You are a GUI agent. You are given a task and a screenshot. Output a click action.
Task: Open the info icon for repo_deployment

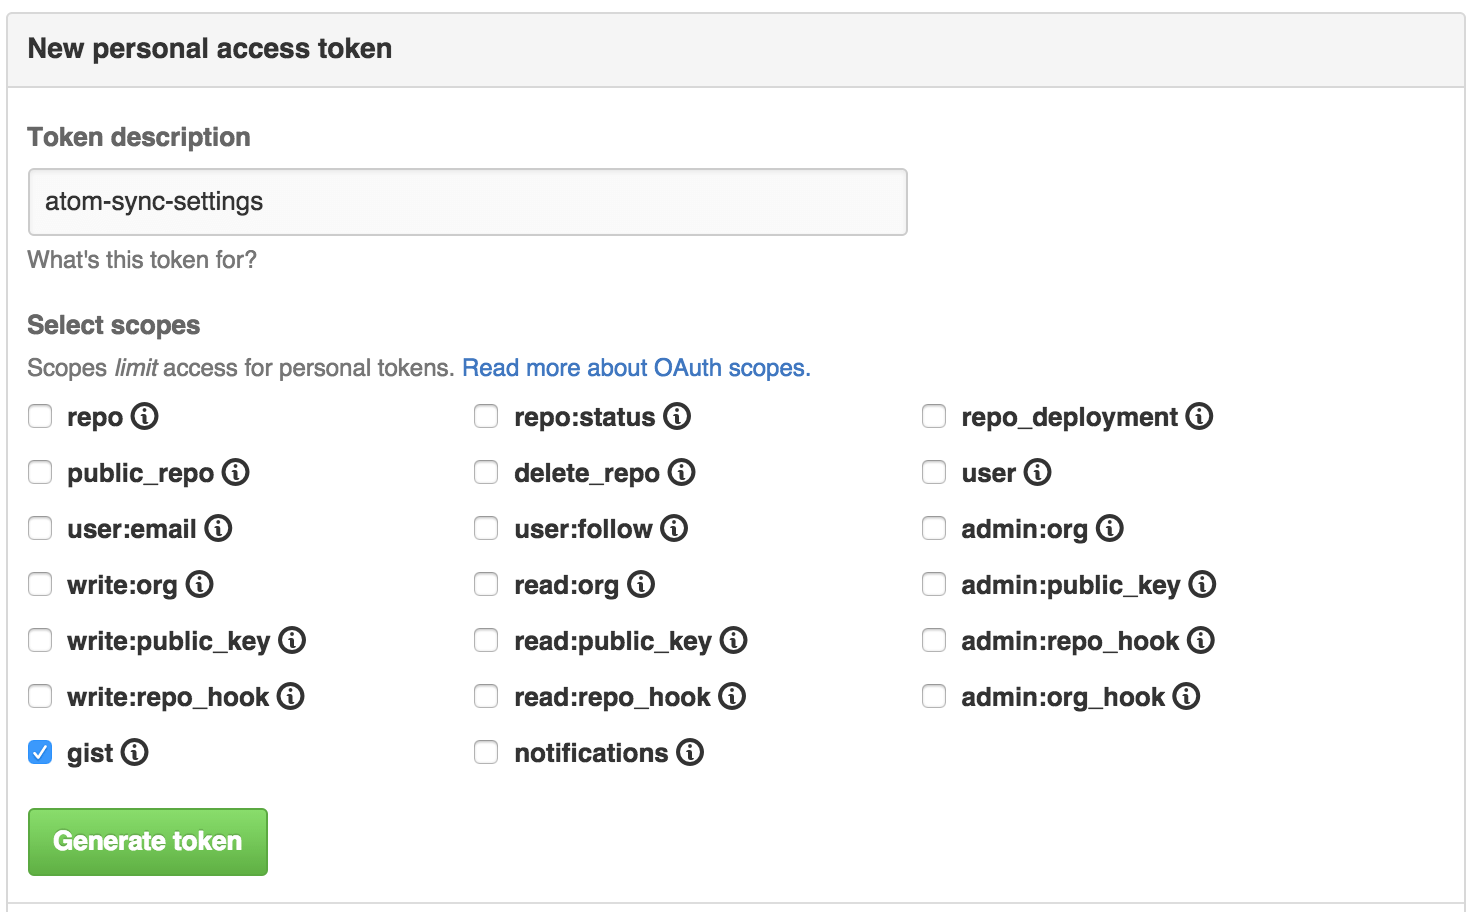[1199, 416]
